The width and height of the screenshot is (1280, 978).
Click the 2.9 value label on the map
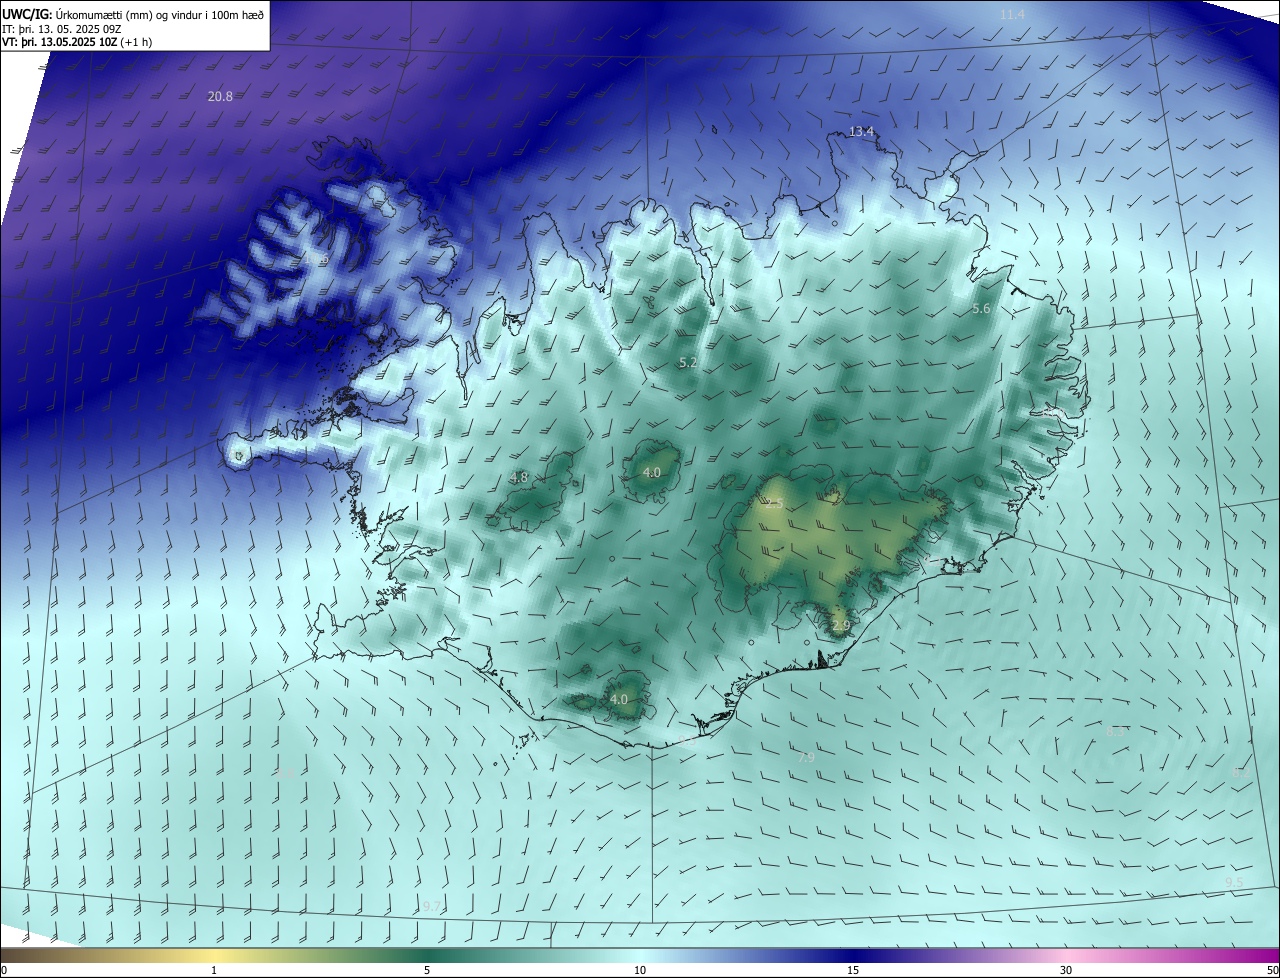click(x=841, y=626)
